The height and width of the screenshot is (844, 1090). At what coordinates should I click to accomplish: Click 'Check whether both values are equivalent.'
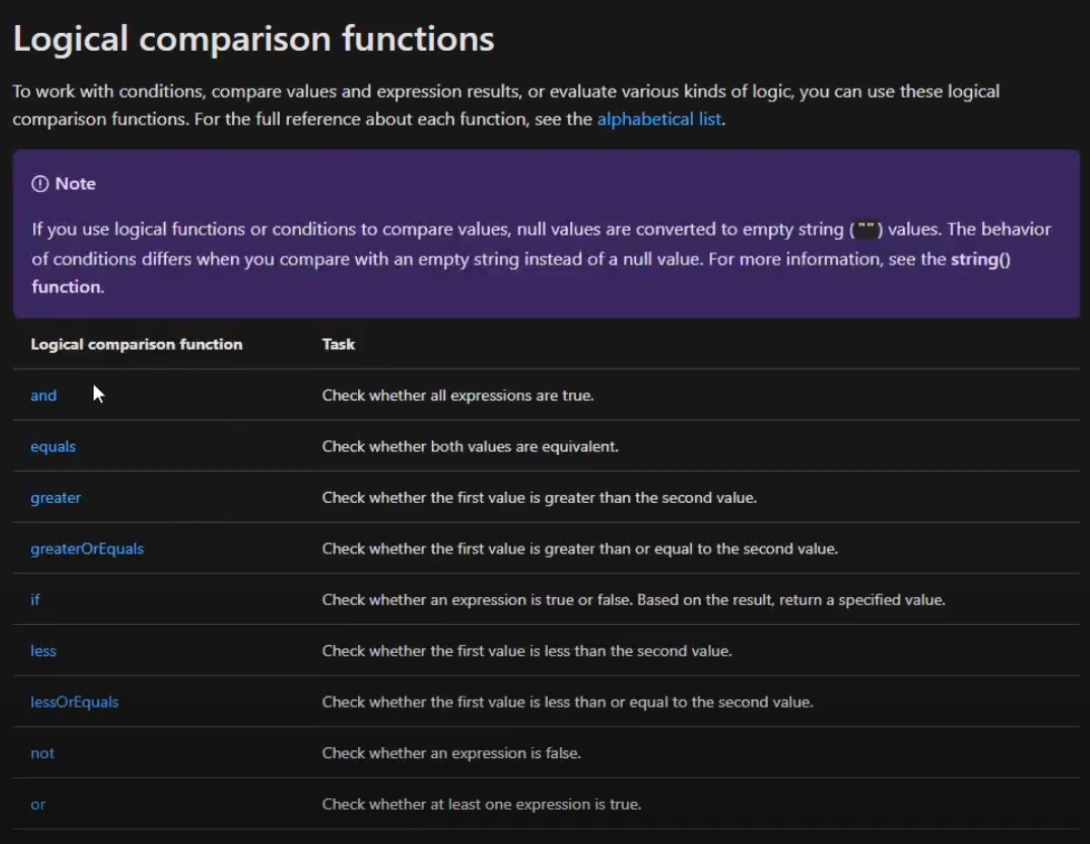click(x=470, y=446)
